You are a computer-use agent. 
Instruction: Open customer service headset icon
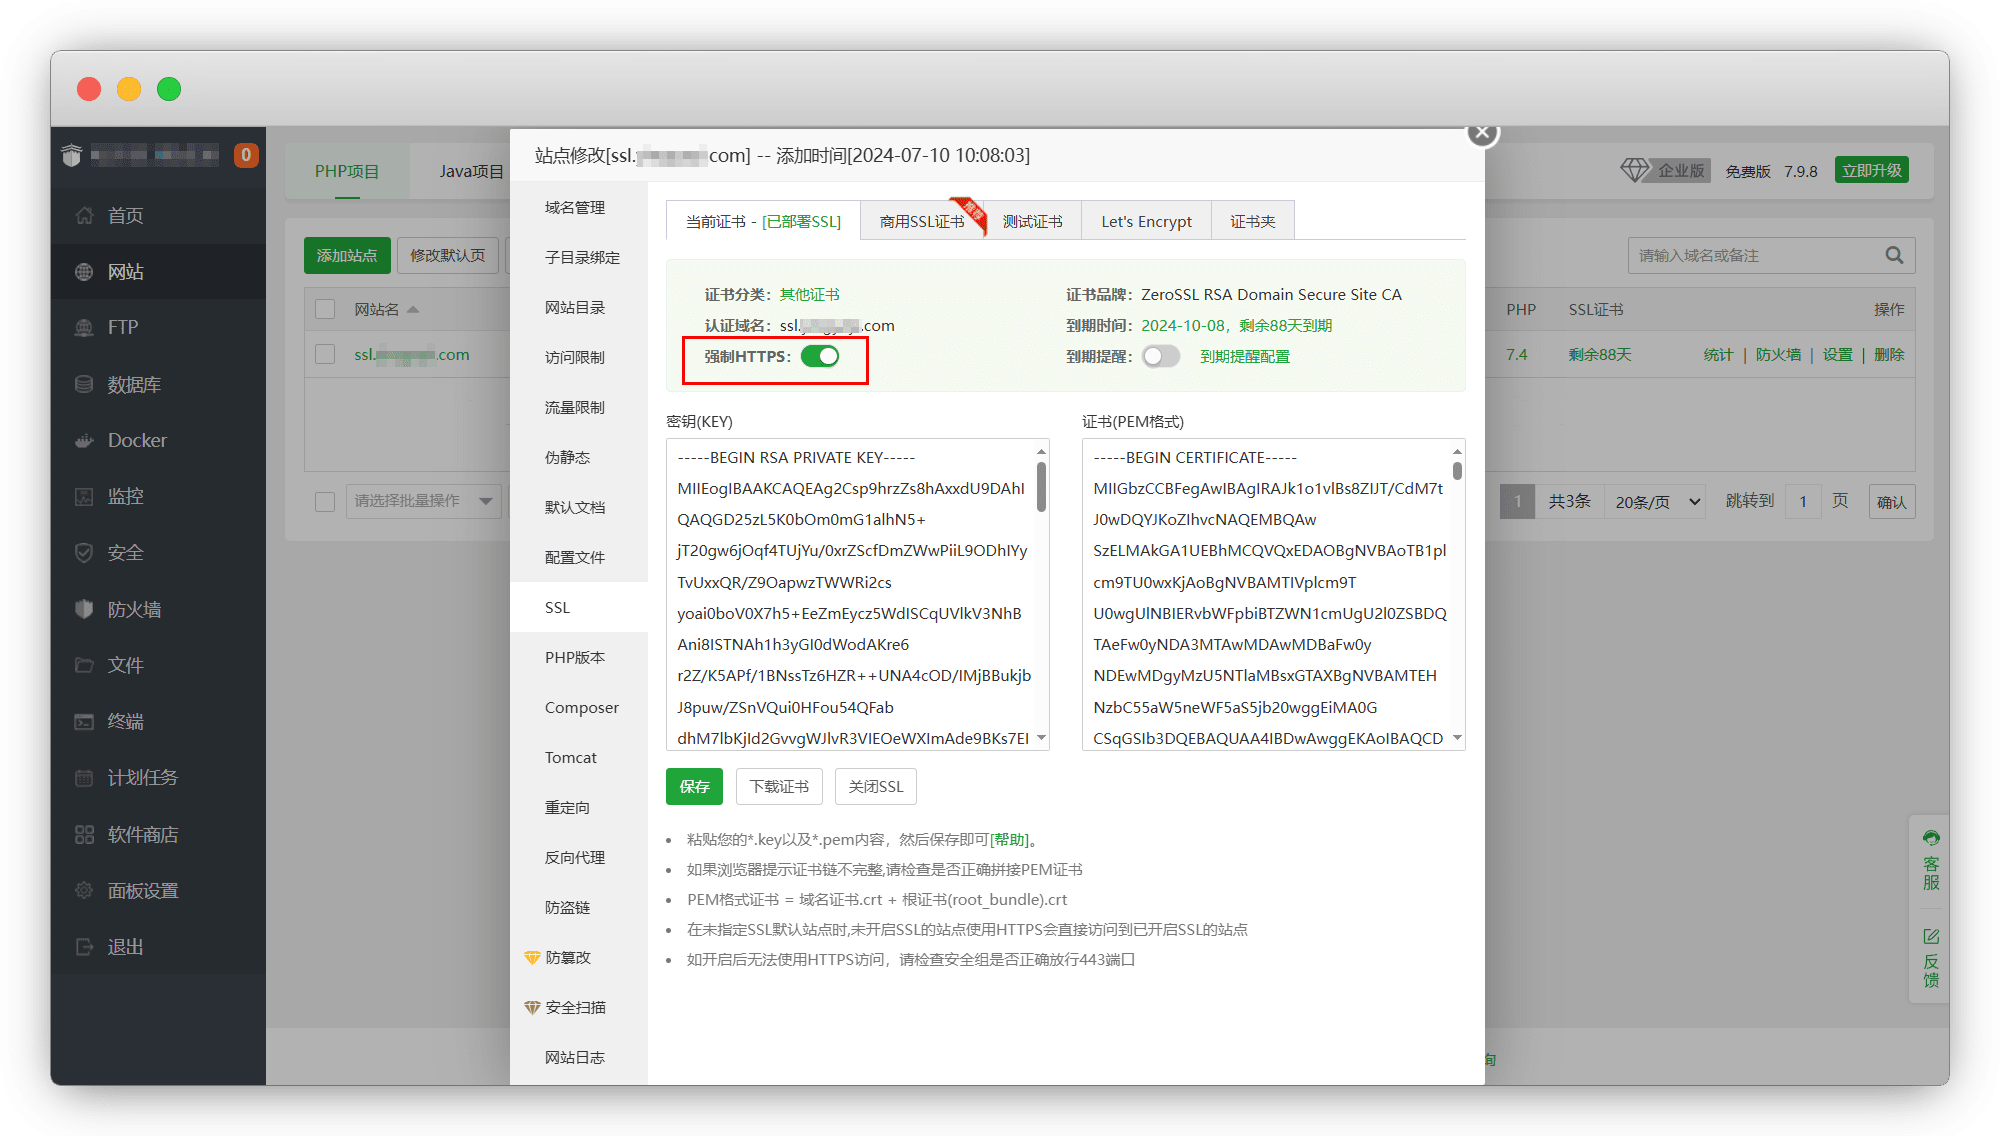1931,838
